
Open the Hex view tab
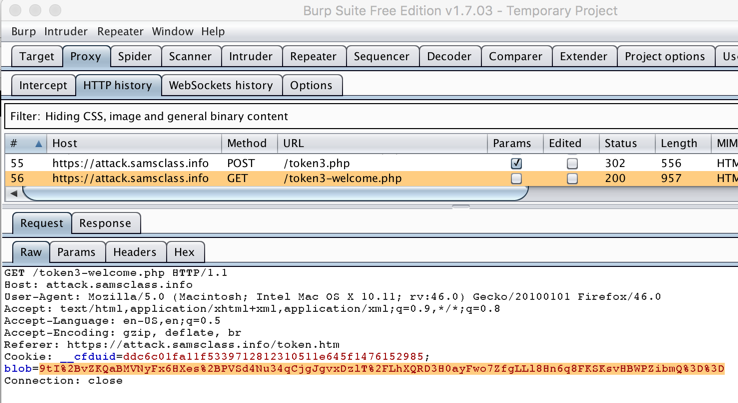(x=184, y=252)
